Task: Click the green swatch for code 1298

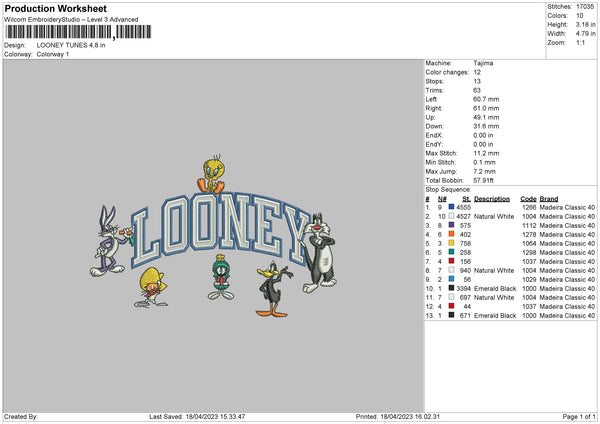Action: [451, 252]
